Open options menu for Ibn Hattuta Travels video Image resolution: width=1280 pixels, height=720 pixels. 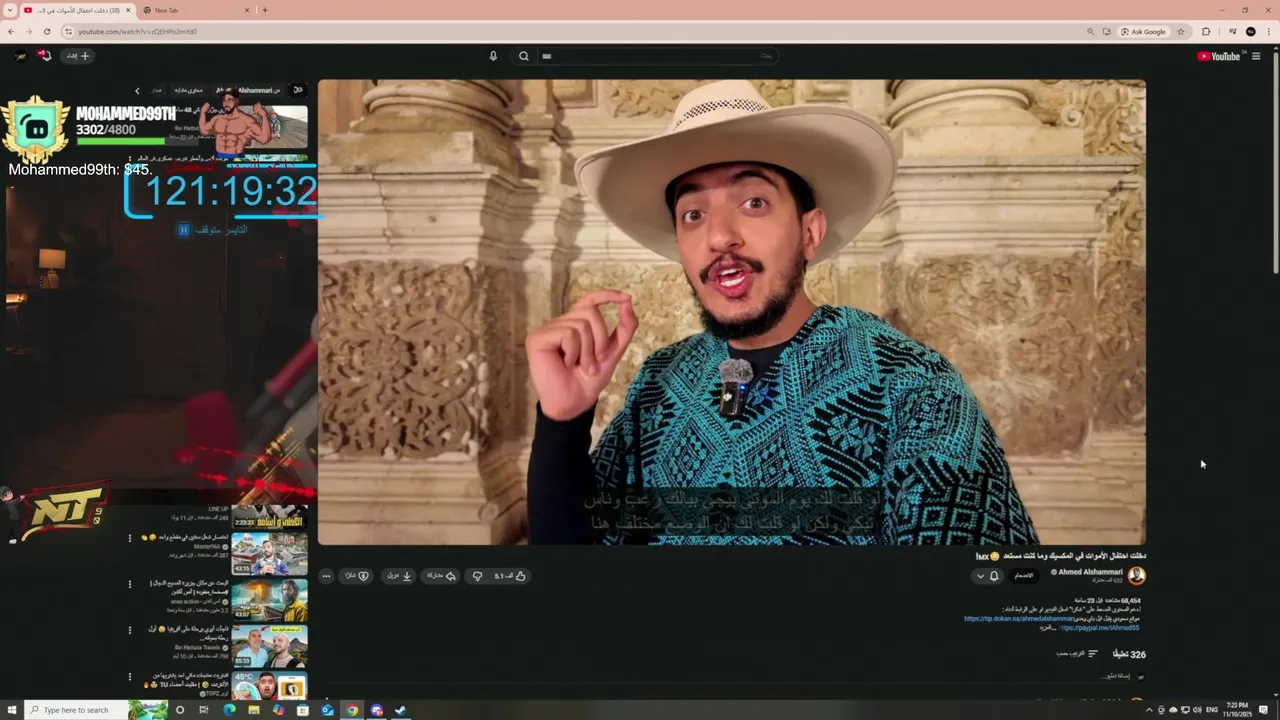point(130,630)
